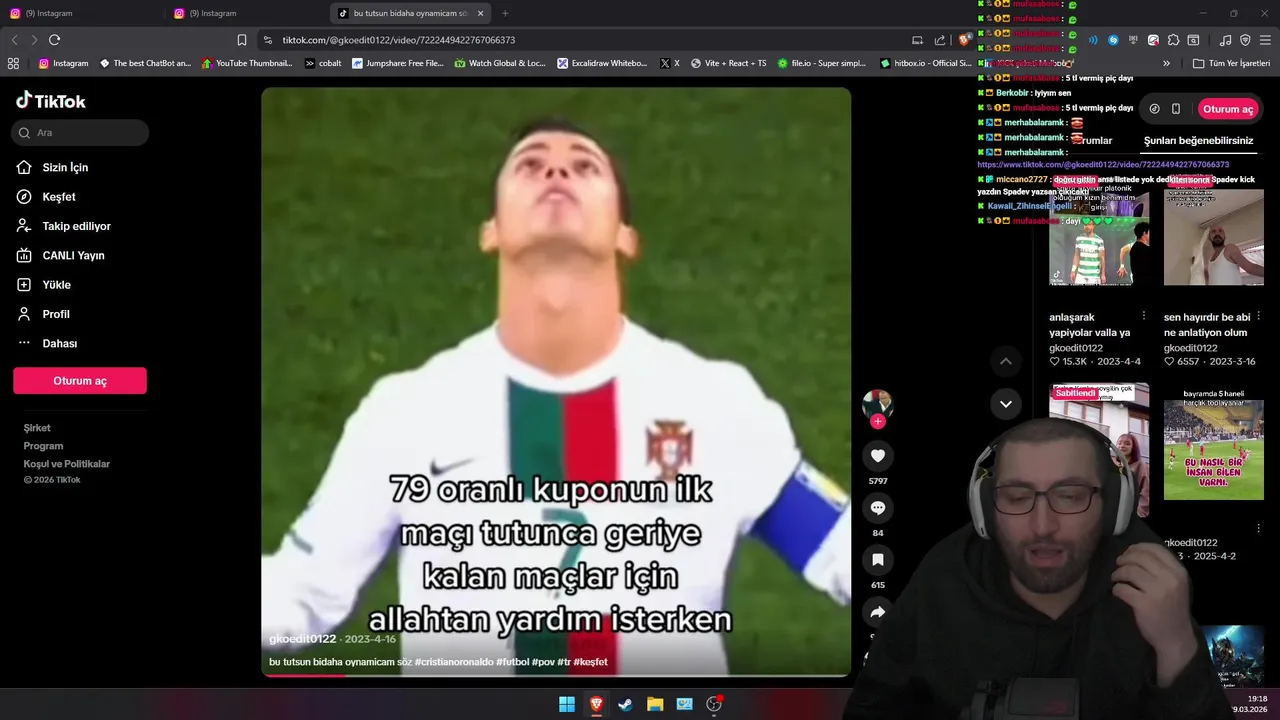Open options for 'sen hayırdır' video
The height and width of the screenshot is (720, 1280).
(x=1259, y=316)
